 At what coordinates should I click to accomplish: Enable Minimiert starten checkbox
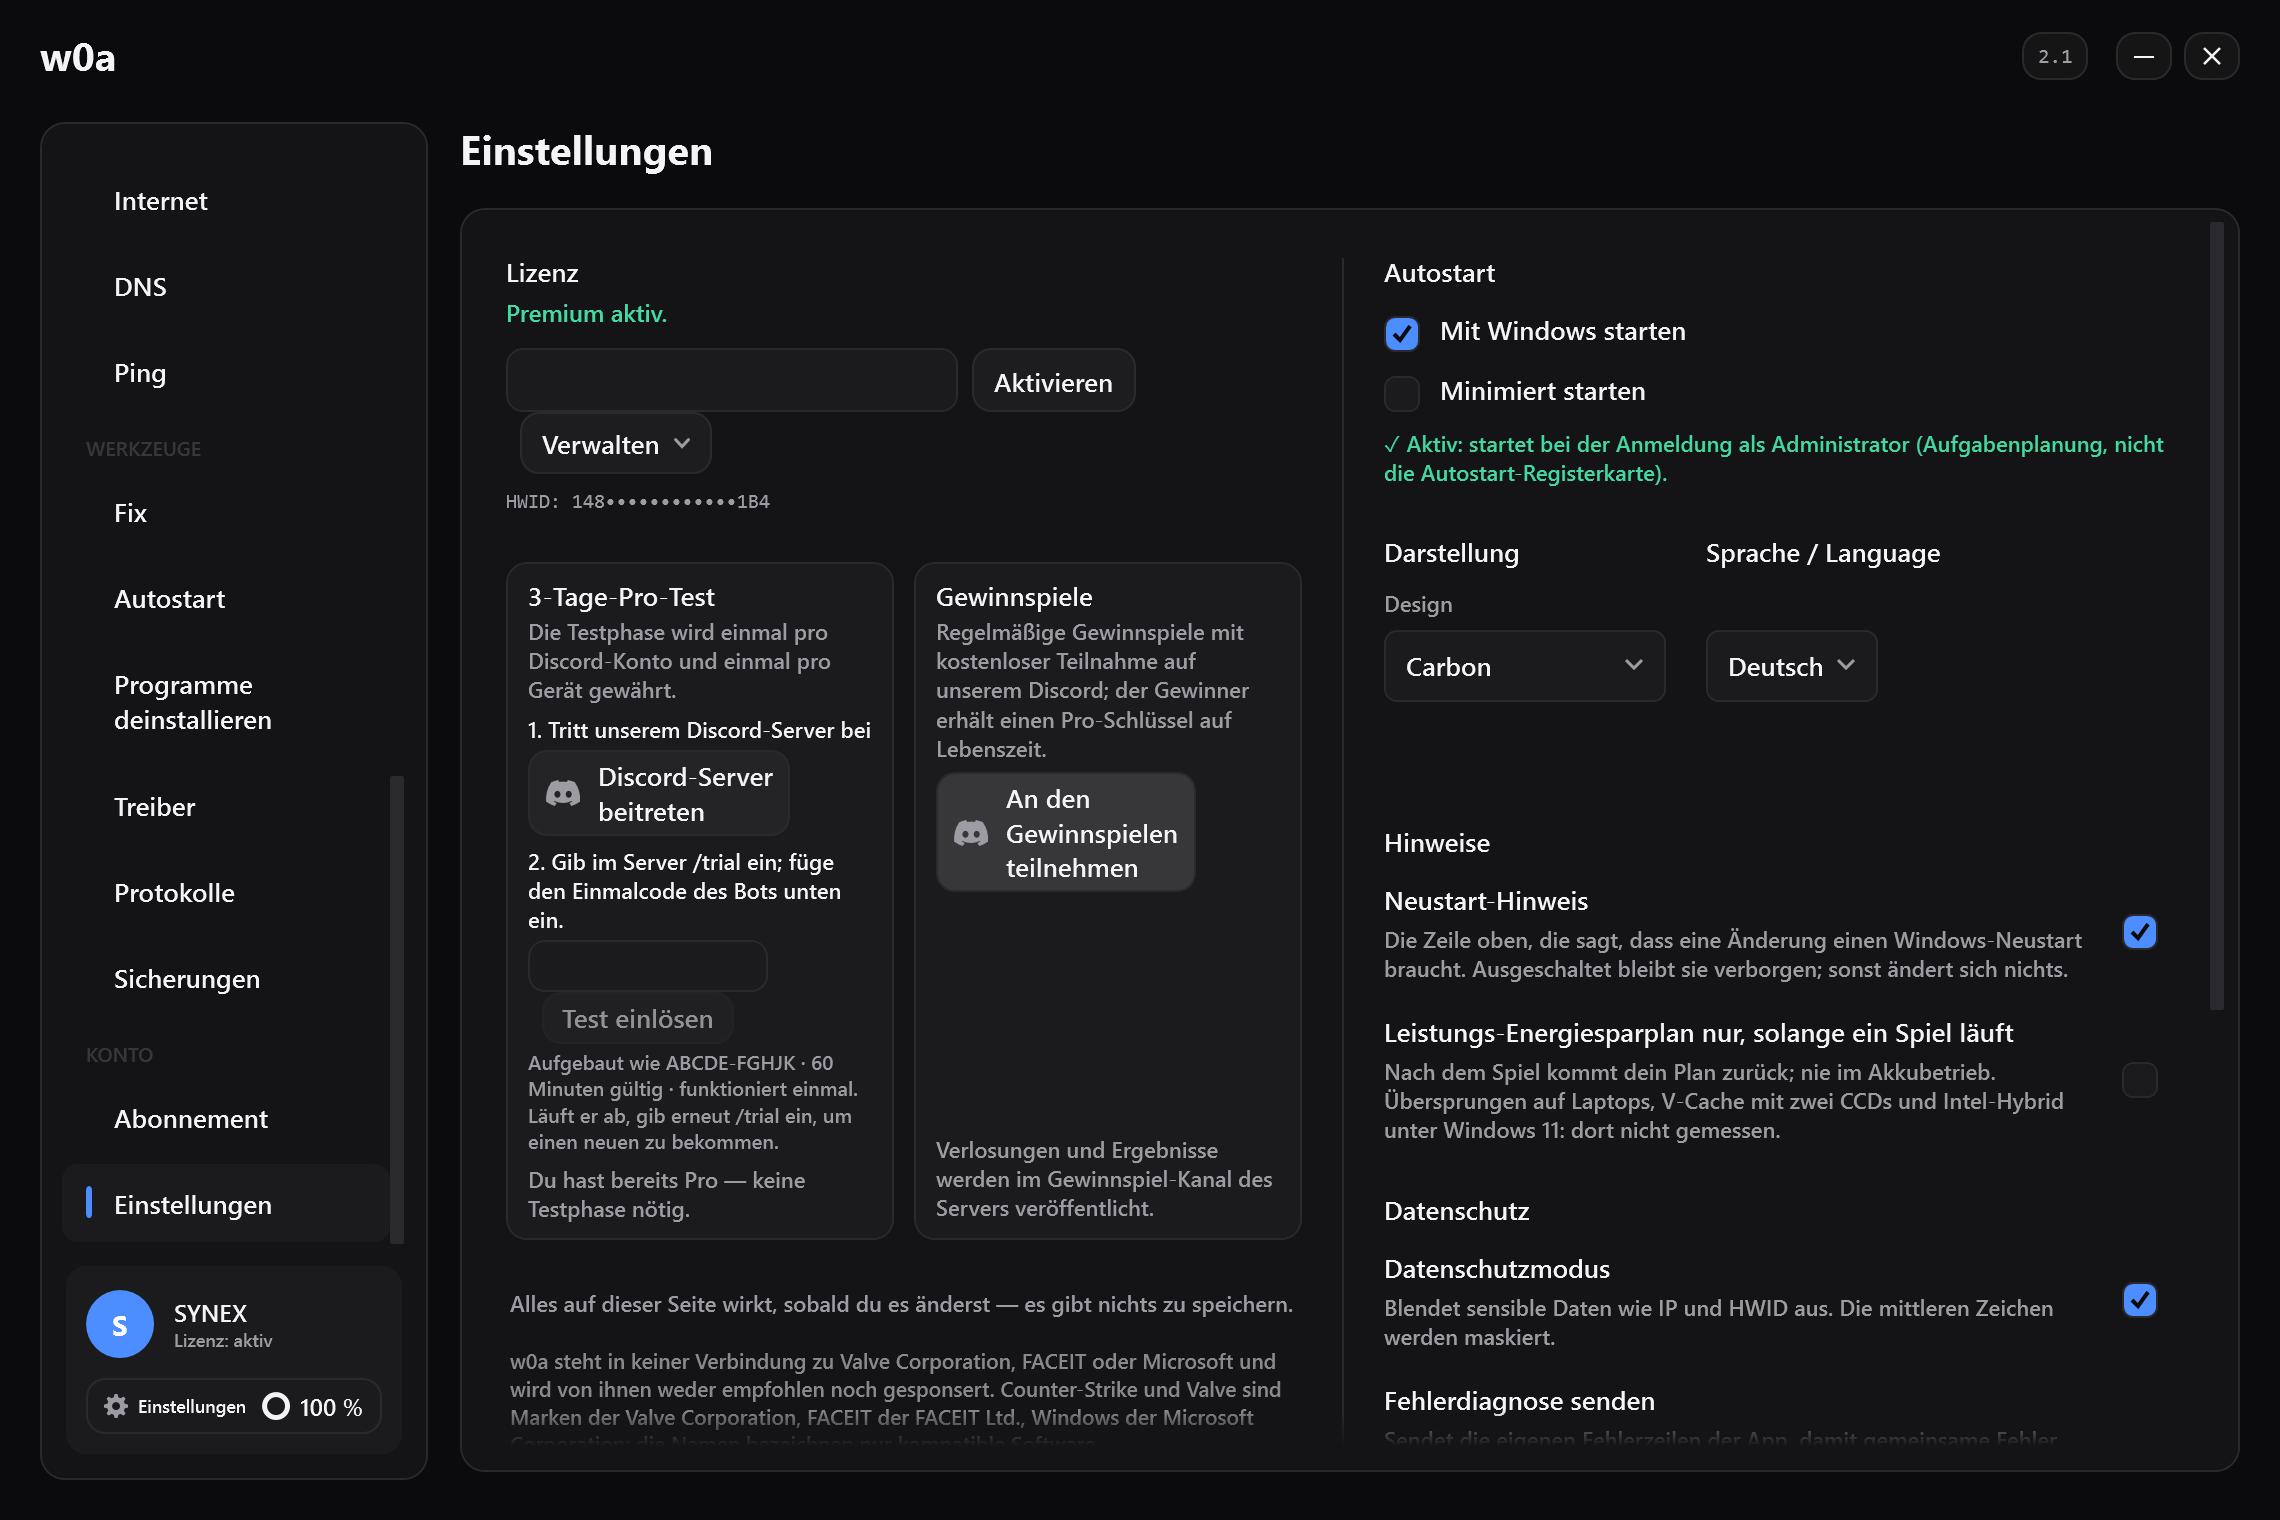coord(1402,393)
